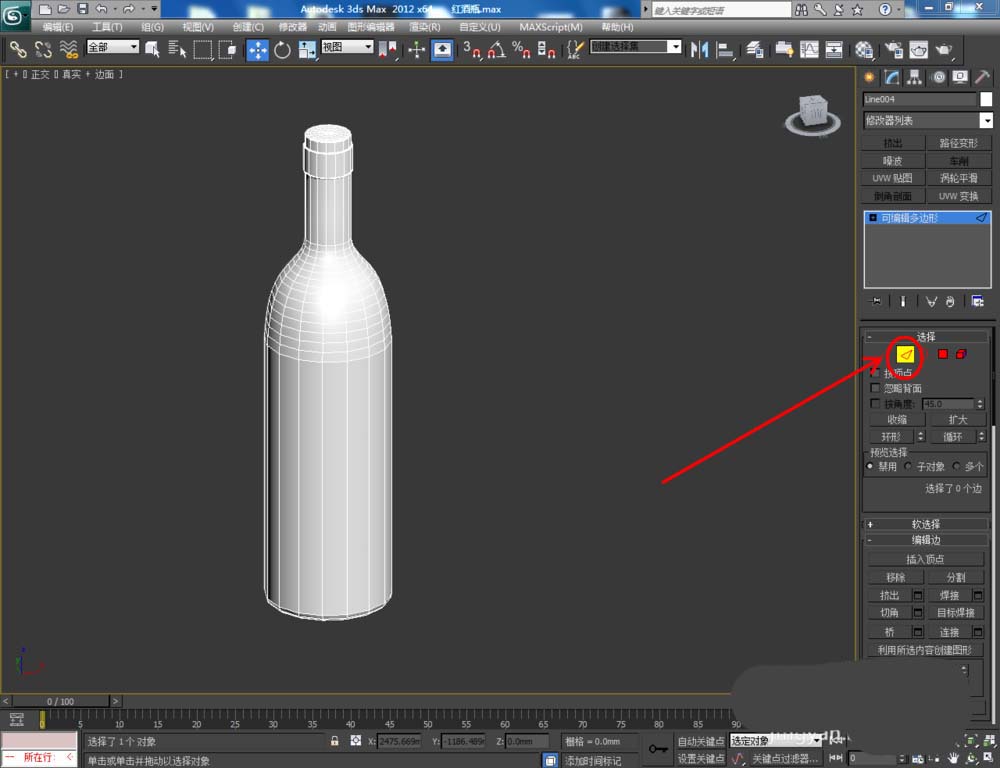Click the 收缩 selection button
Viewport: 1000px width, 768px height.
[897, 419]
